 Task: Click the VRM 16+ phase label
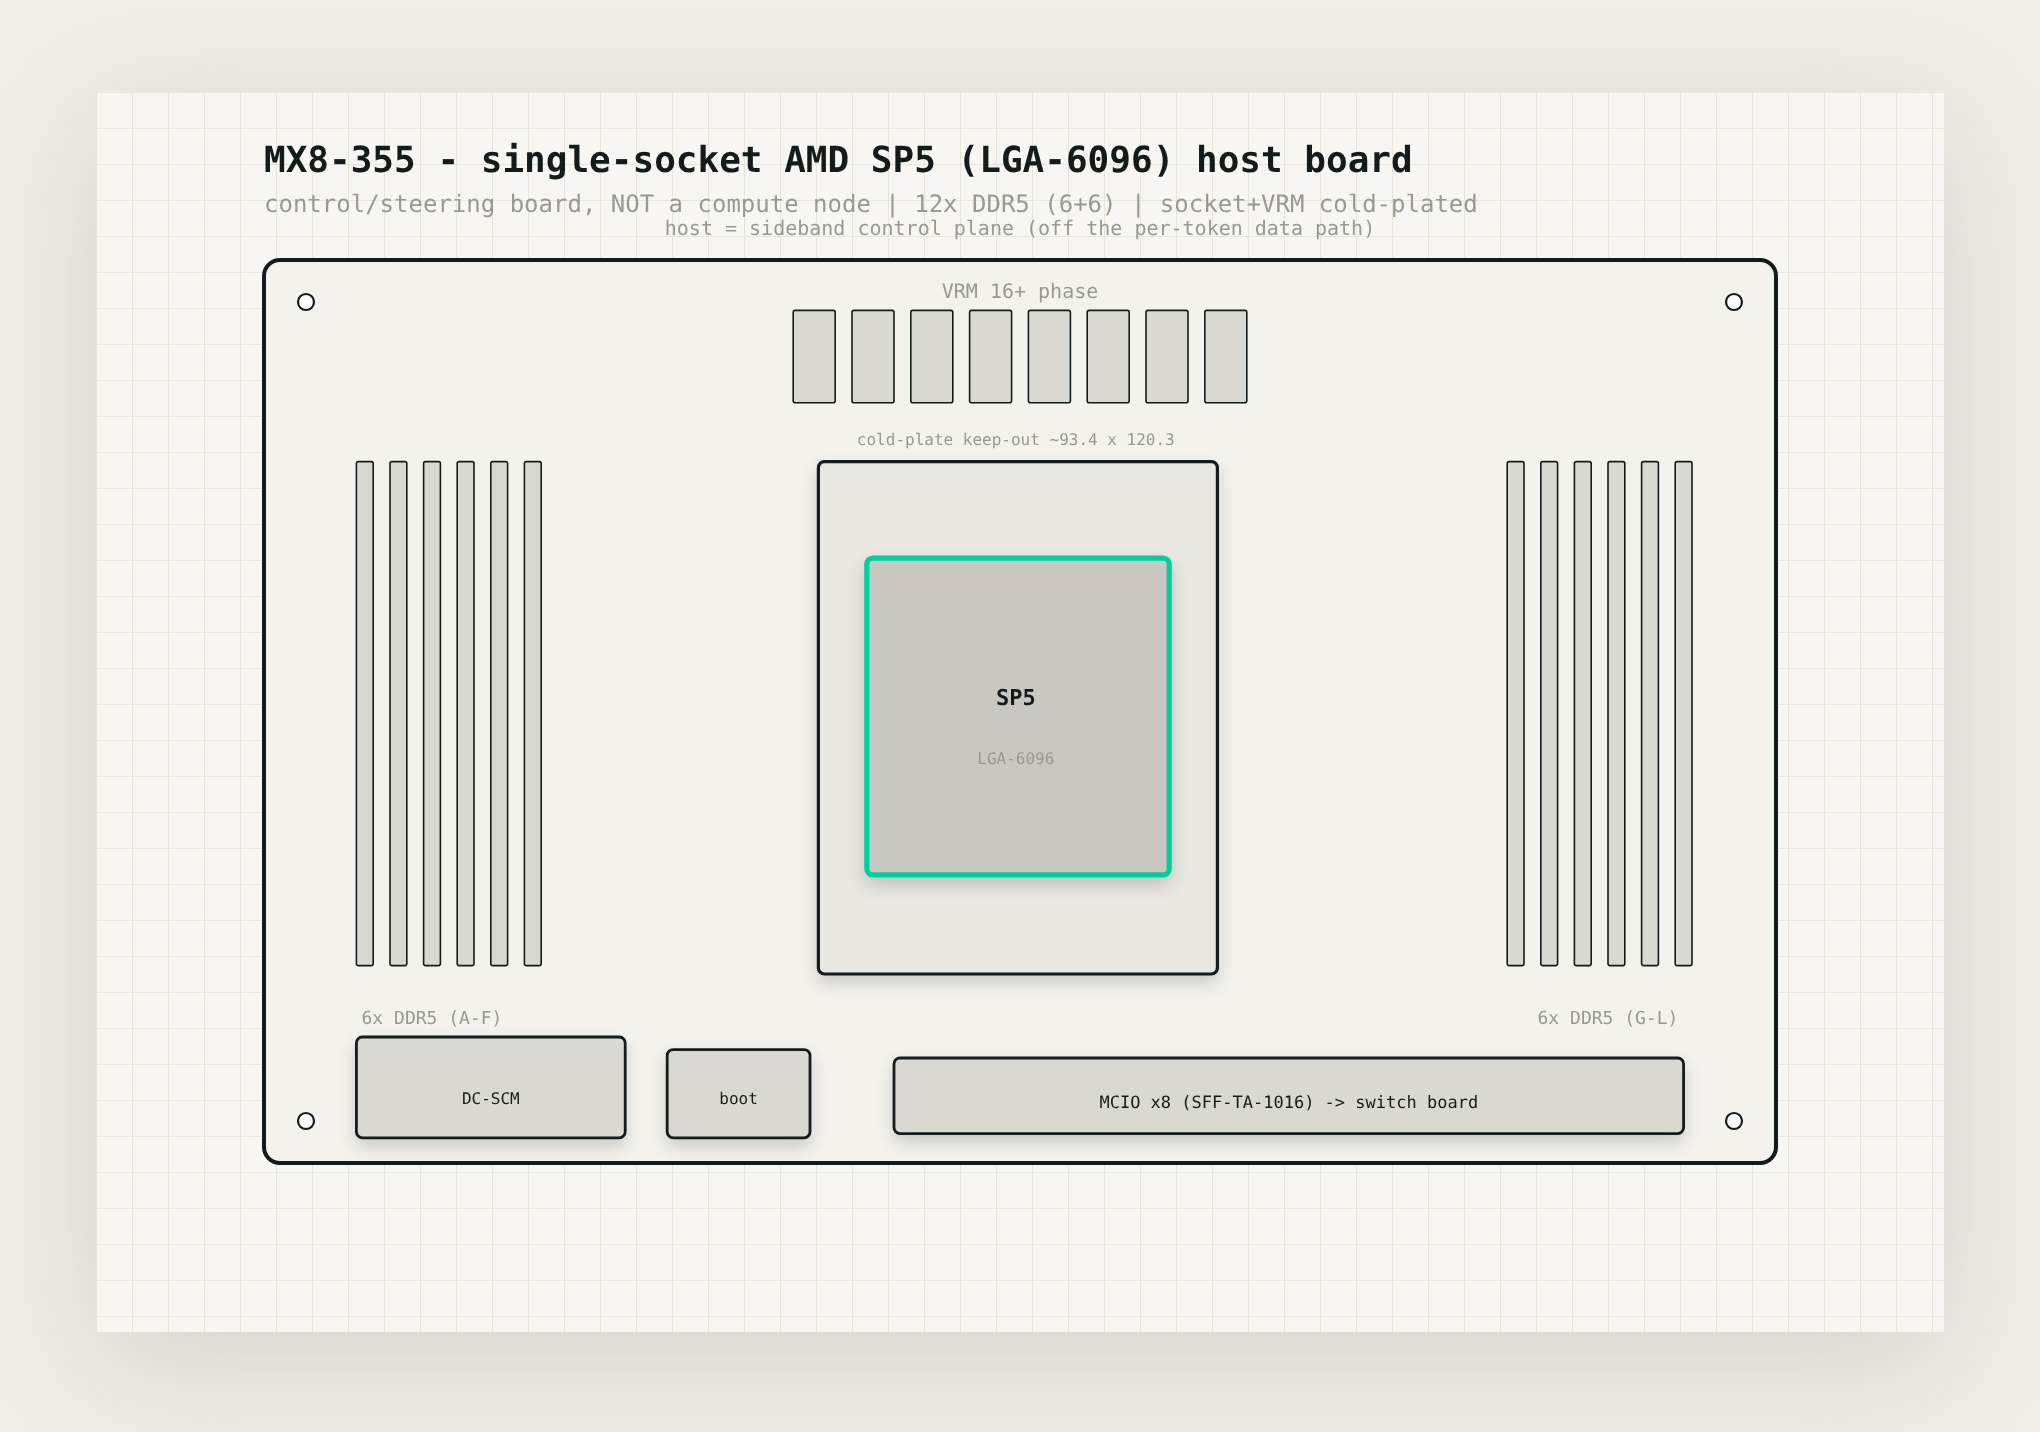(x=1019, y=291)
